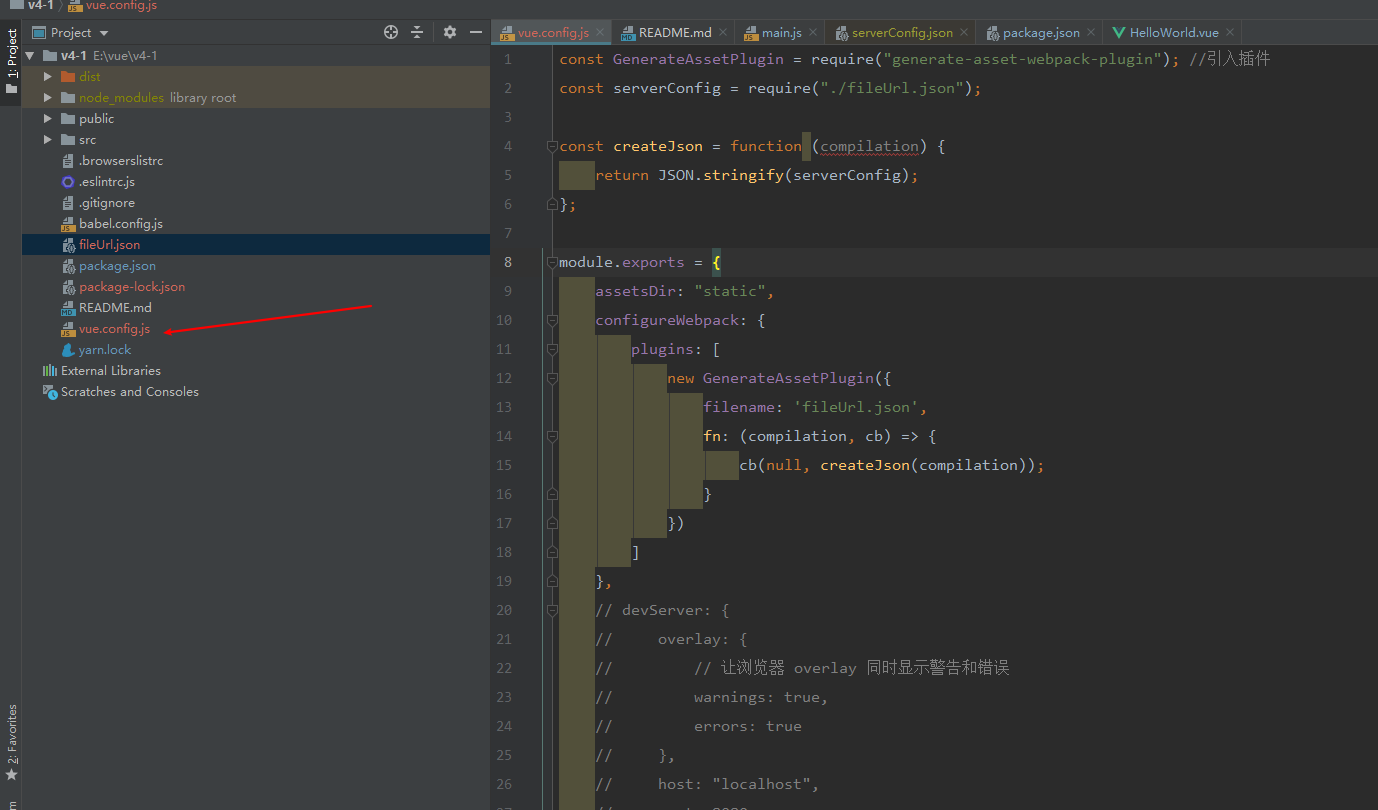
Task: Fold fn arrow function at line 14
Action: click(551, 436)
